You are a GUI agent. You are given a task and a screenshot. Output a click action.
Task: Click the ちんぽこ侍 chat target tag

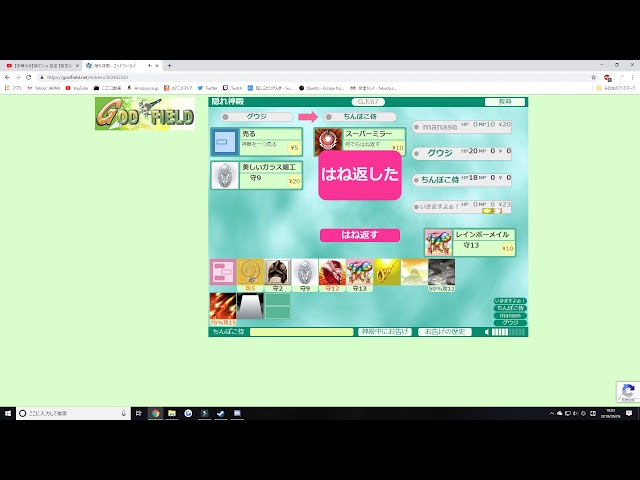pyautogui.click(x=510, y=308)
